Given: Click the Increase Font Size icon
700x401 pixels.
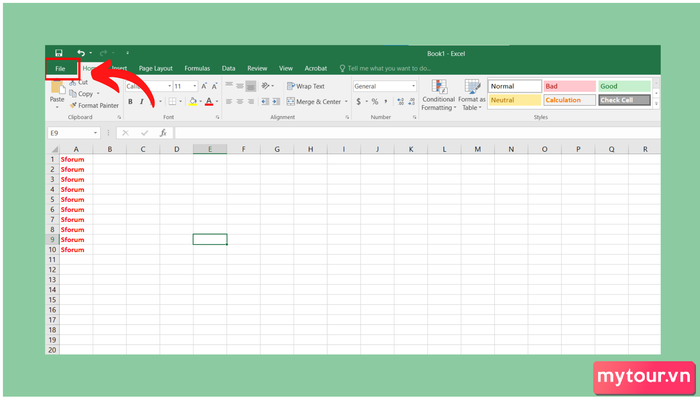Looking at the screenshot, I should pyautogui.click(x=204, y=86).
